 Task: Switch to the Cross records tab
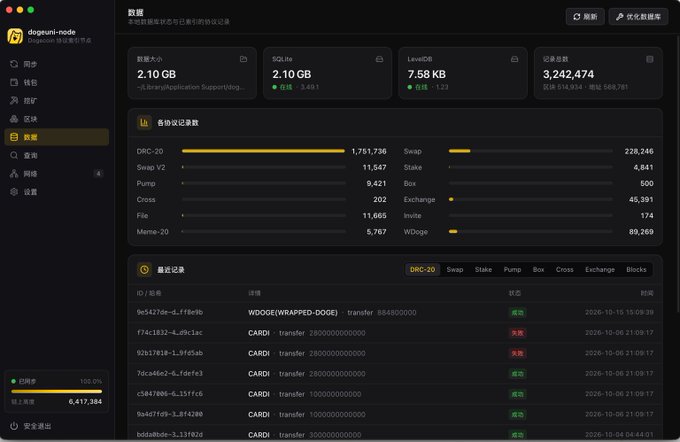(565, 269)
